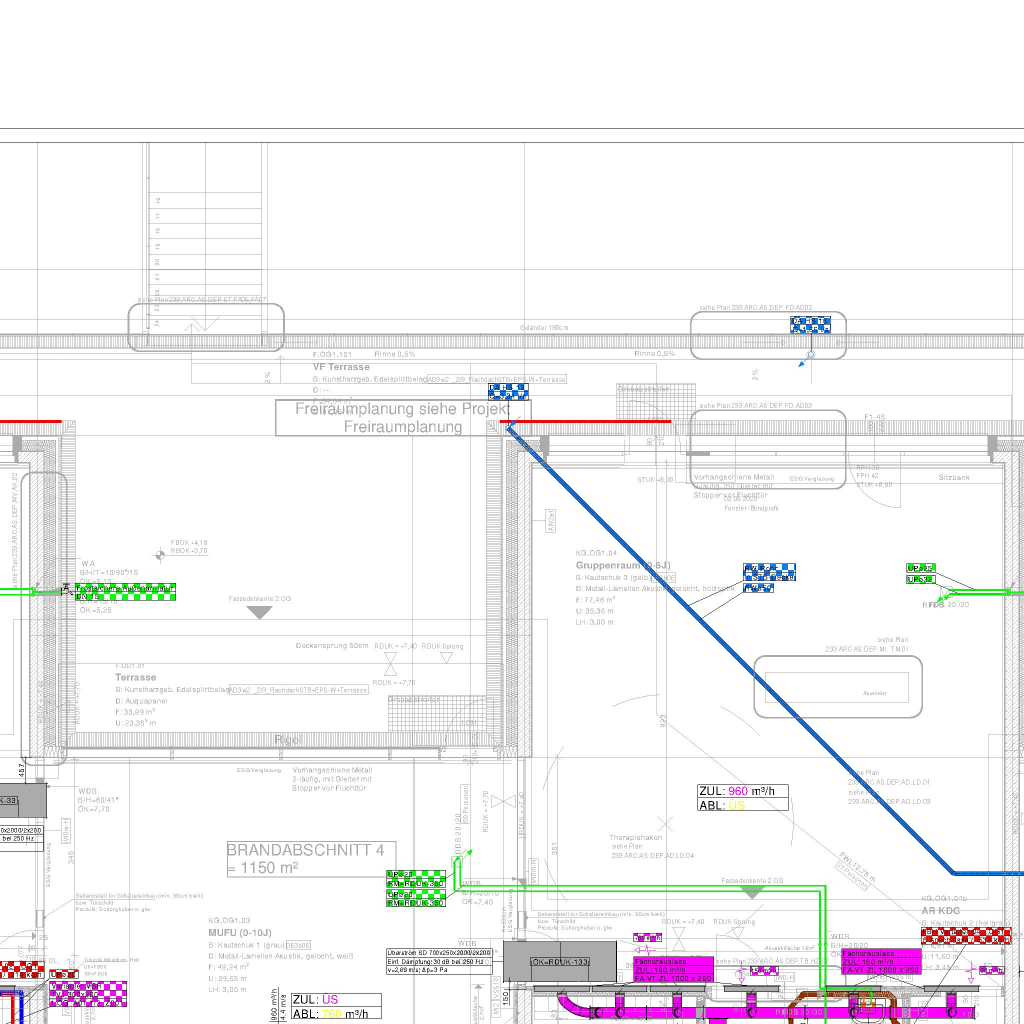Select the 'RDUK = +7,70' text near Deckensprung
Screen dimensions: 1024x1024
coord(394,682)
